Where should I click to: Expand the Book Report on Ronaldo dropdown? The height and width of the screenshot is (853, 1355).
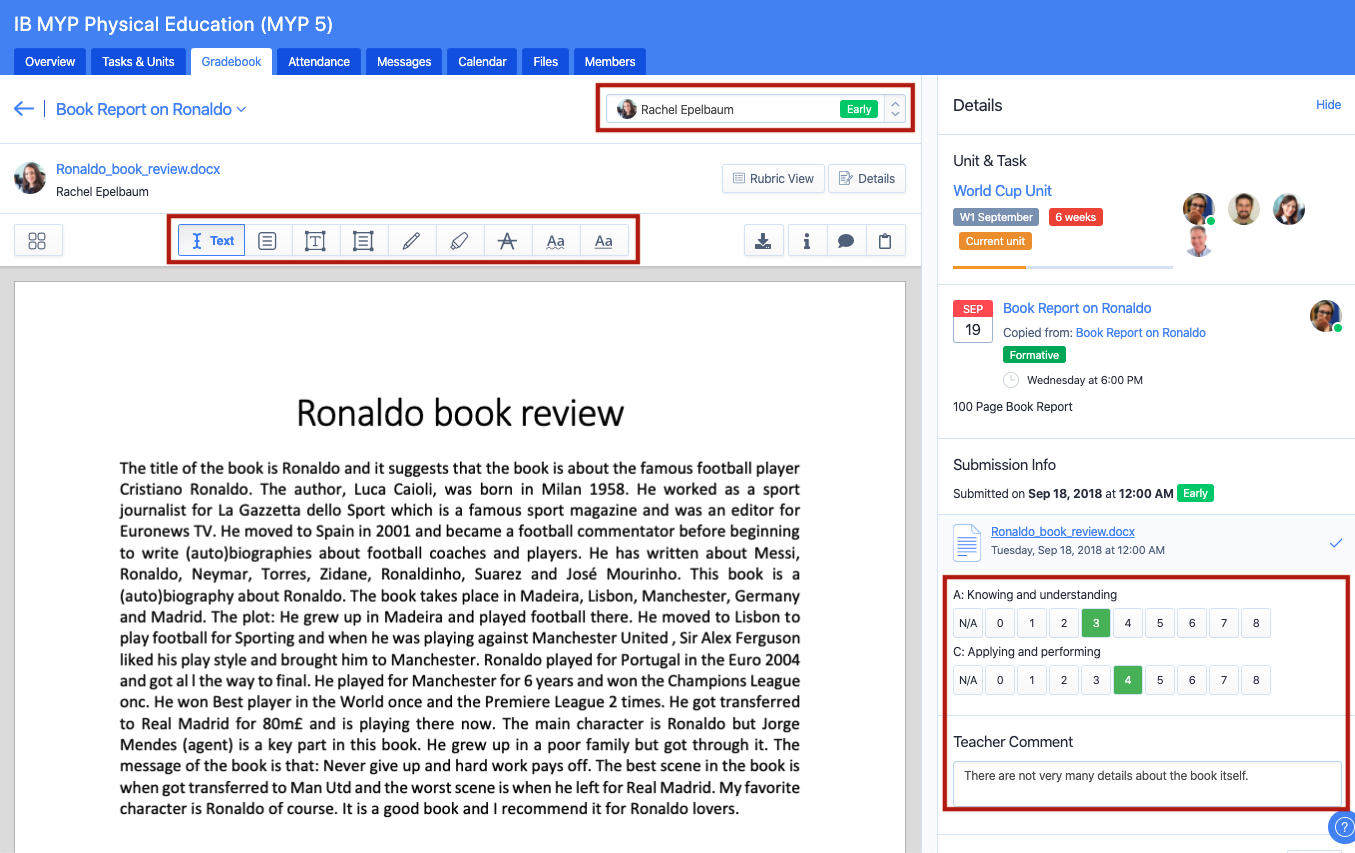[151, 109]
